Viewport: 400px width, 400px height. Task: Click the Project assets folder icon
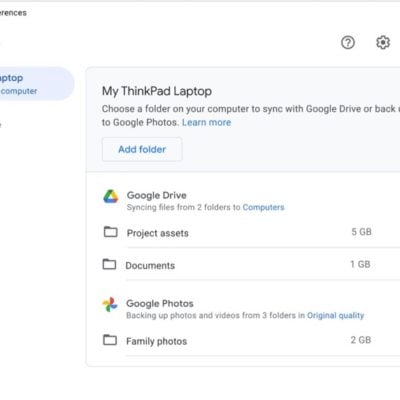point(111,232)
